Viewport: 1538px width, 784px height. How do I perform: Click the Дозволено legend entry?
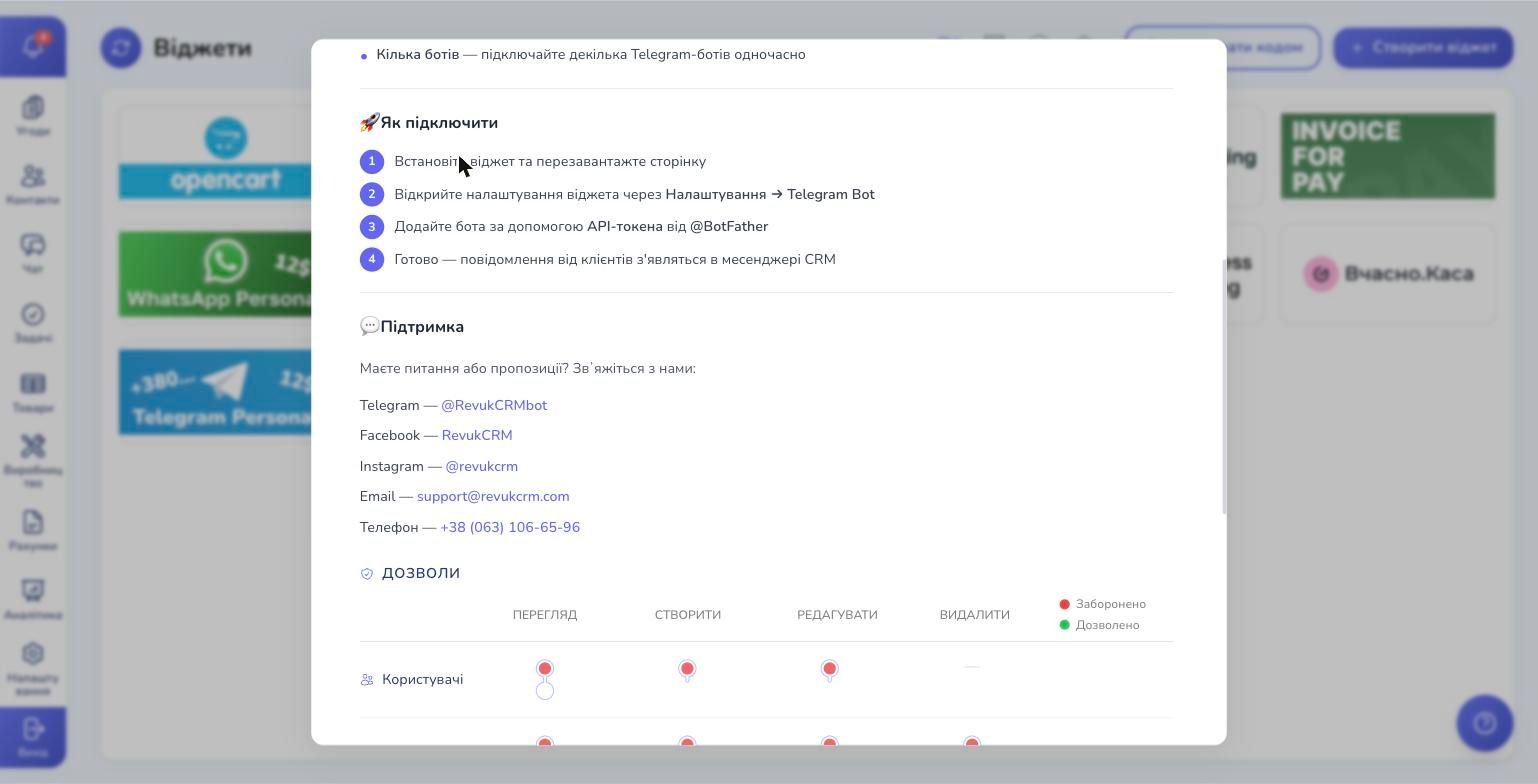(x=1099, y=625)
